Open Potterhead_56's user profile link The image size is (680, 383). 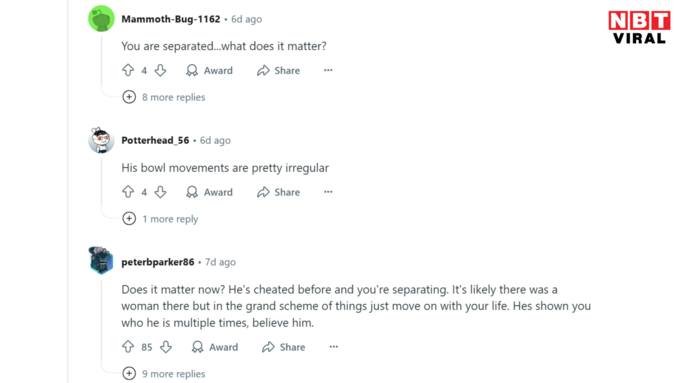click(x=155, y=140)
